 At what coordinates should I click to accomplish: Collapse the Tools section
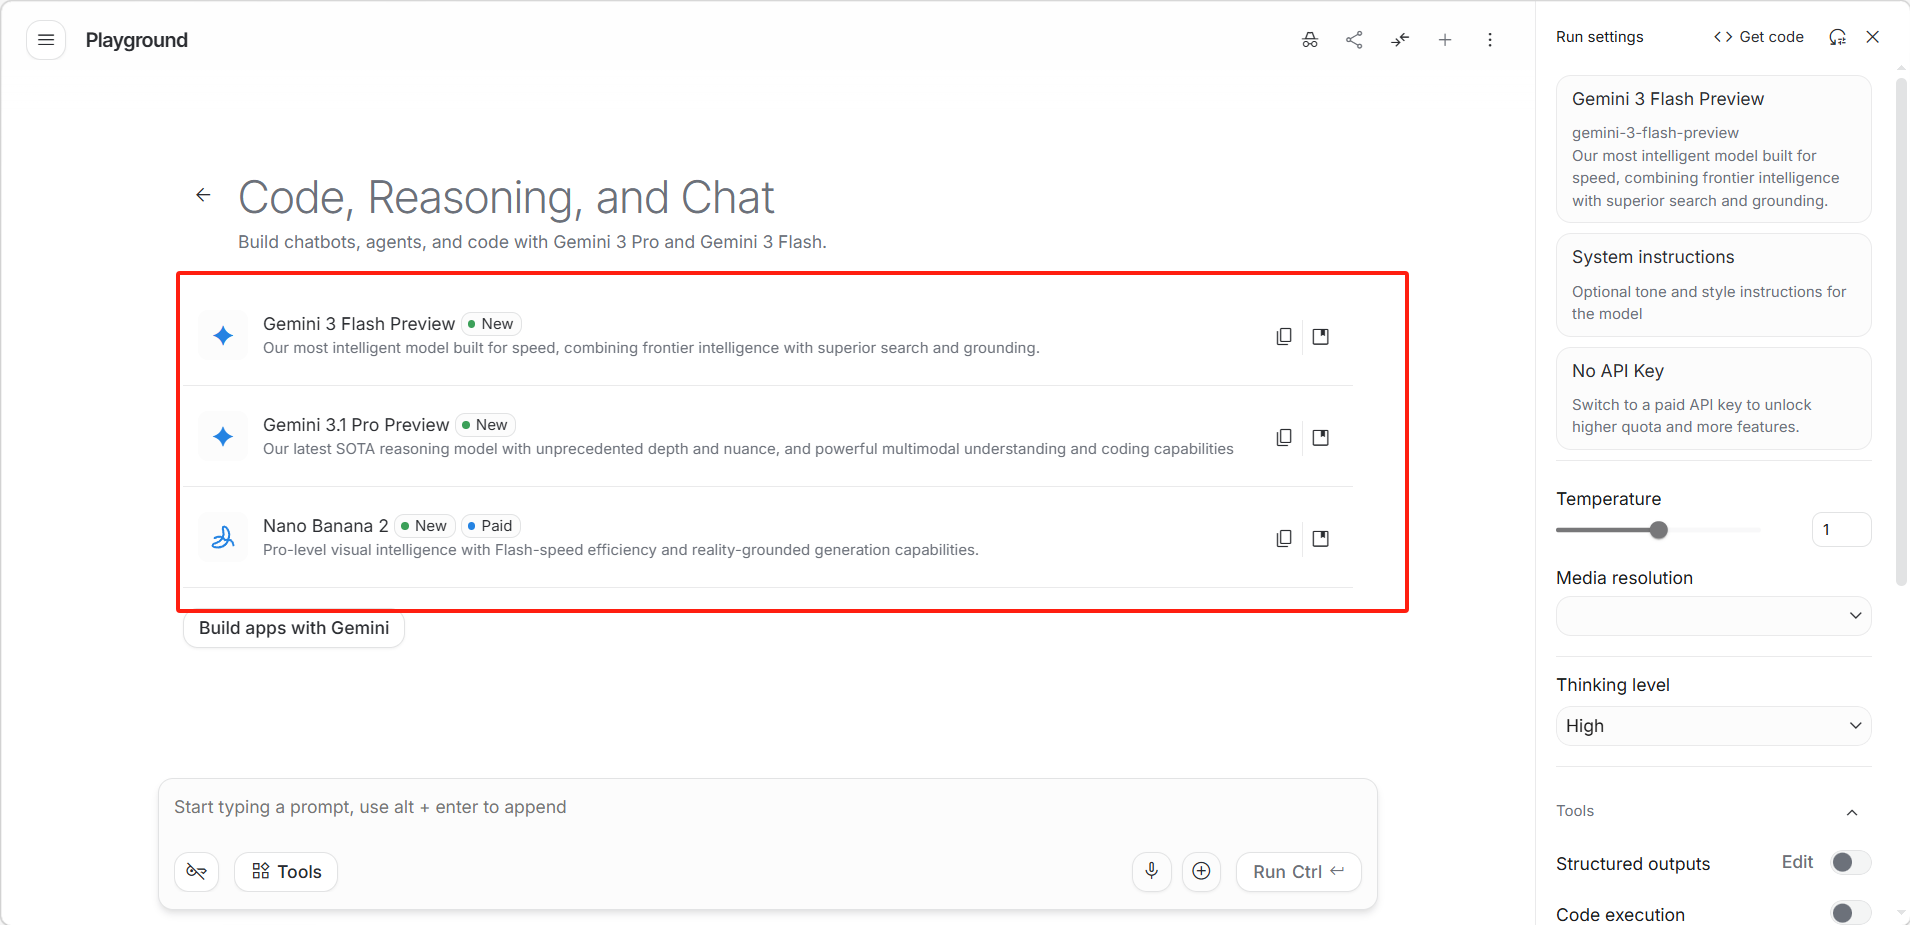point(1852,812)
